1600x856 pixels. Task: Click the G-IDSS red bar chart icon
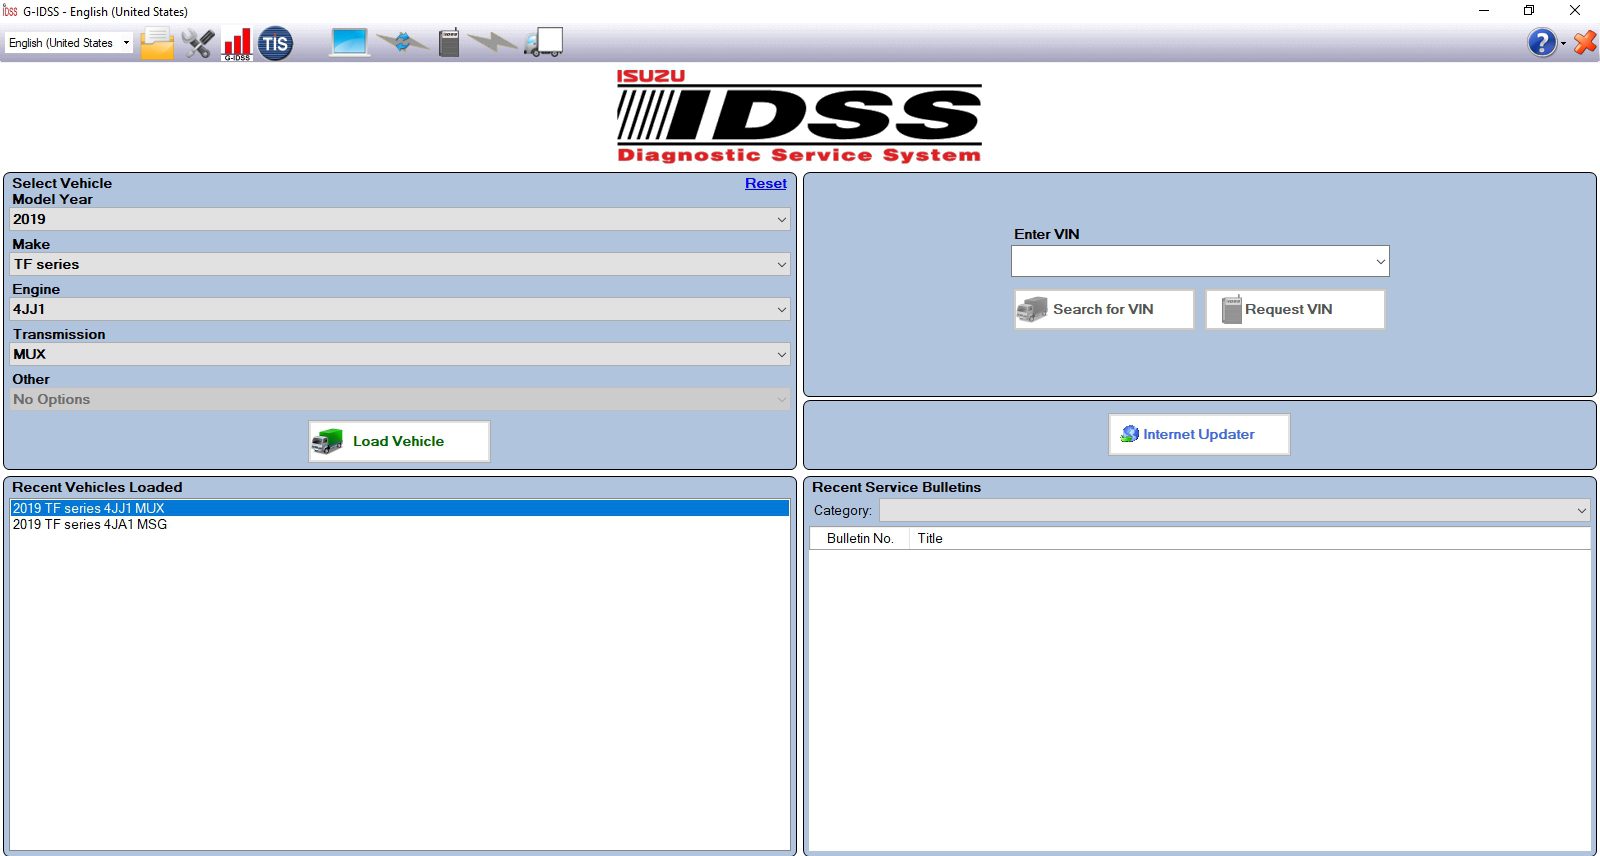(237, 43)
